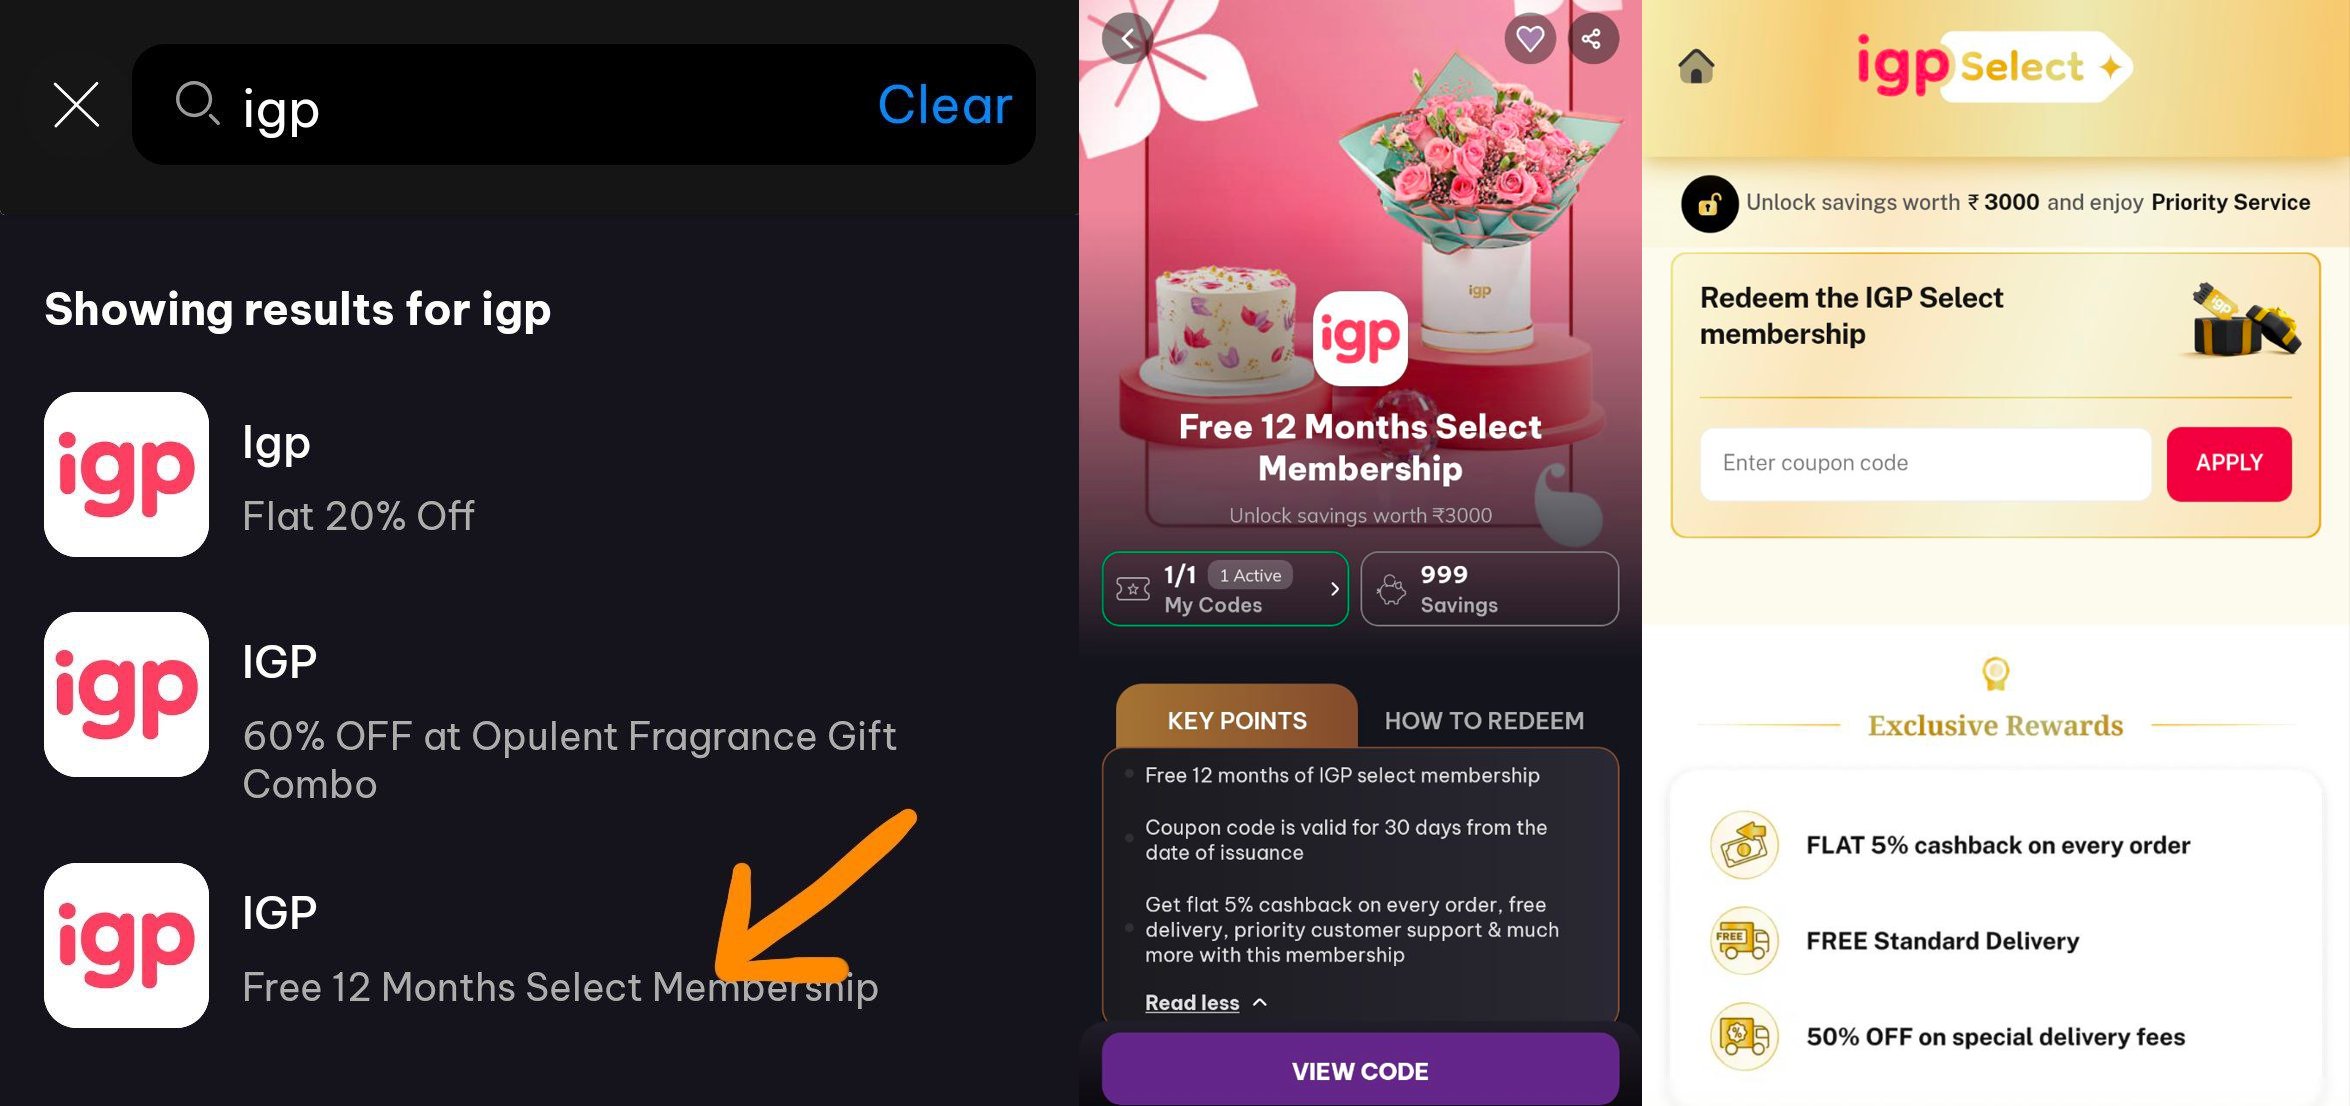
Task: Go to home via the house icon
Action: coord(1696,67)
